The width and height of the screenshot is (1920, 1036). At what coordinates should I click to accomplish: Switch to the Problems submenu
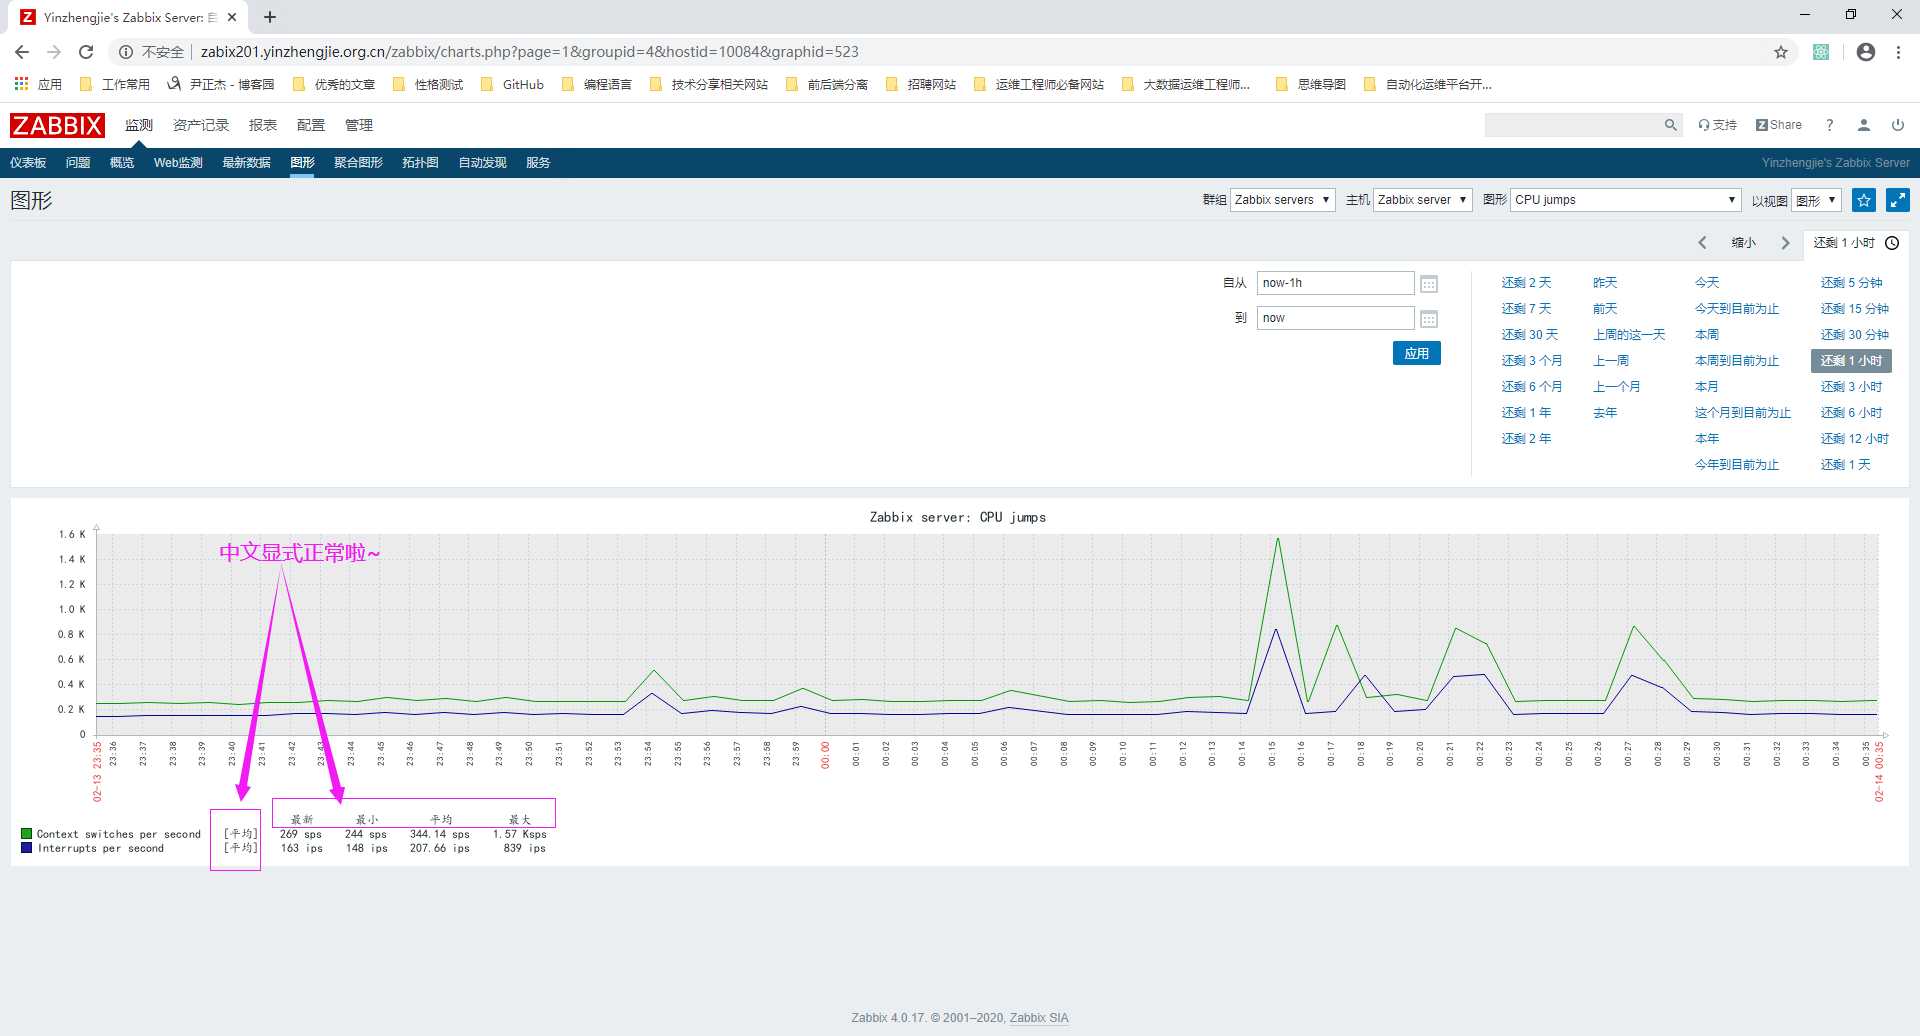click(x=78, y=163)
